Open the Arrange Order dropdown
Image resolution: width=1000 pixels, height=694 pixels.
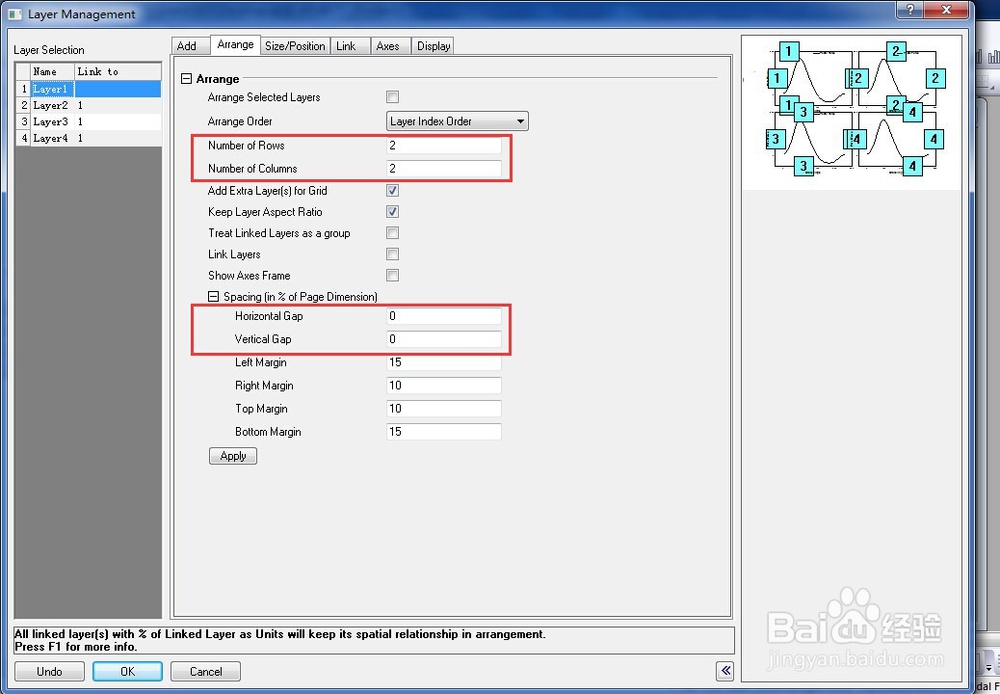pyautogui.click(x=457, y=121)
